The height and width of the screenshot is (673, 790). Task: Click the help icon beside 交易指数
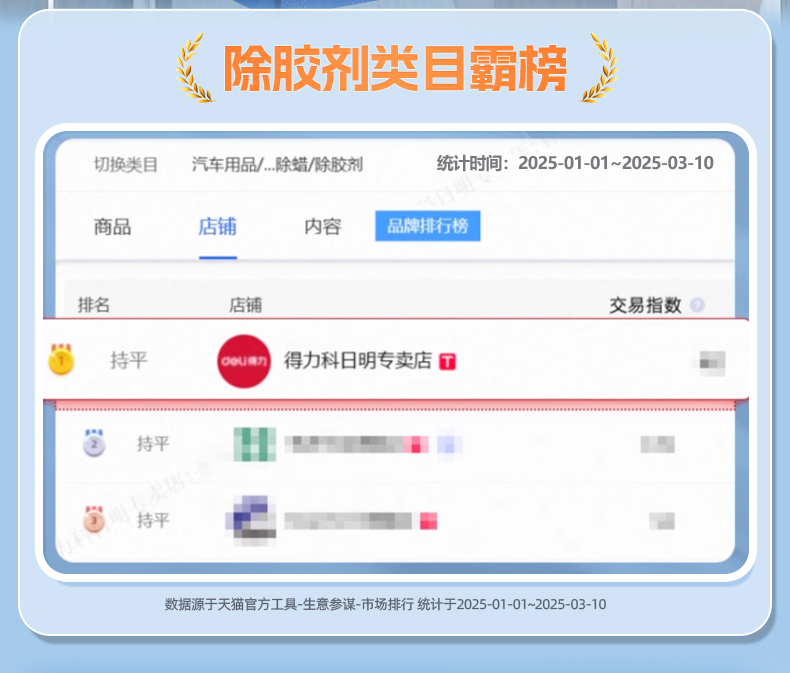click(697, 305)
